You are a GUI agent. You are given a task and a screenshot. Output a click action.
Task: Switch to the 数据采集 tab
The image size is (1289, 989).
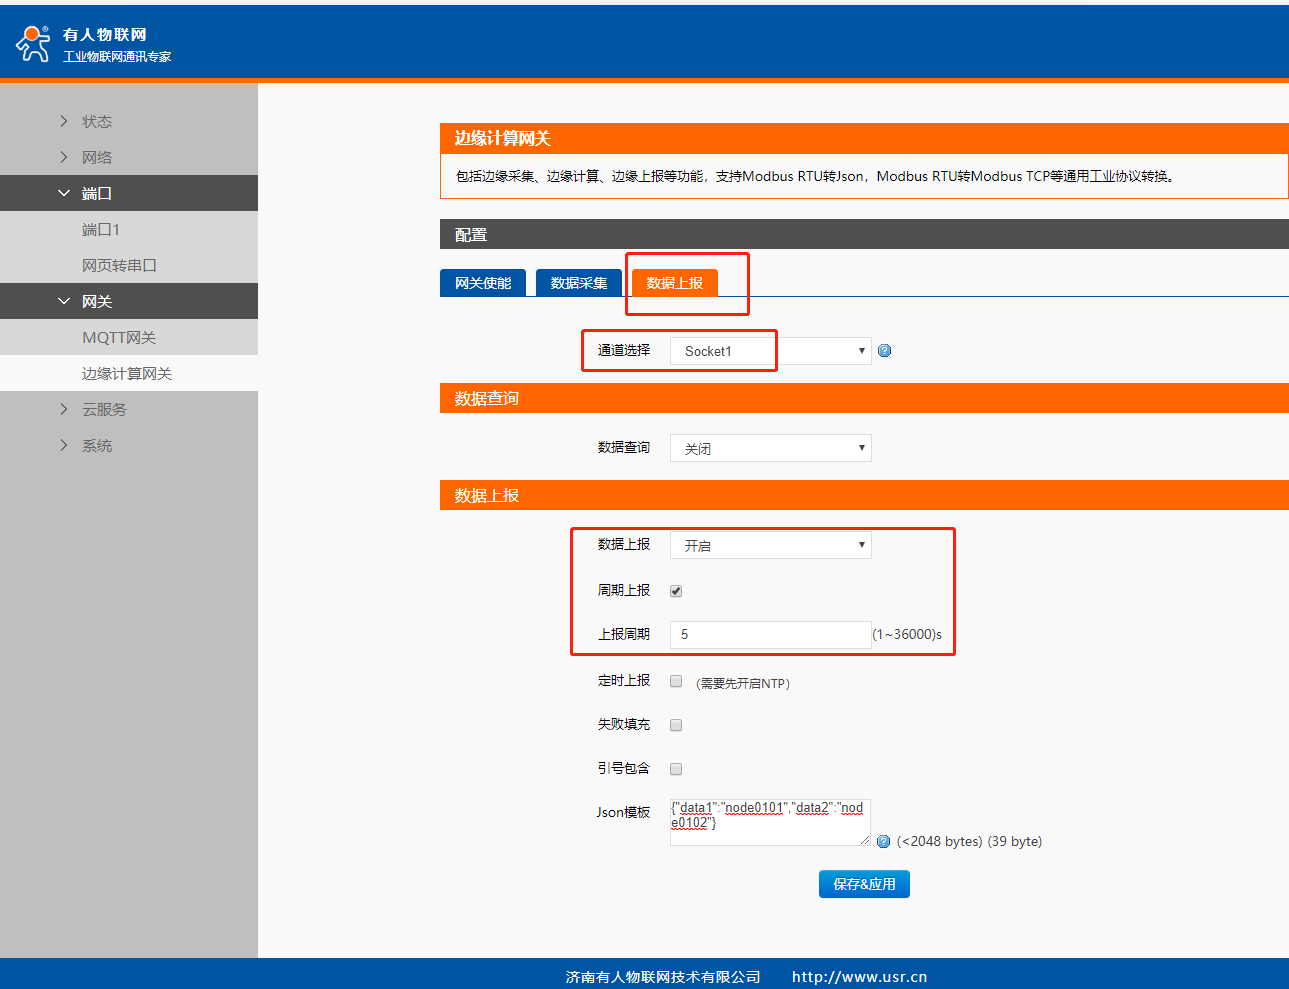tap(579, 283)
